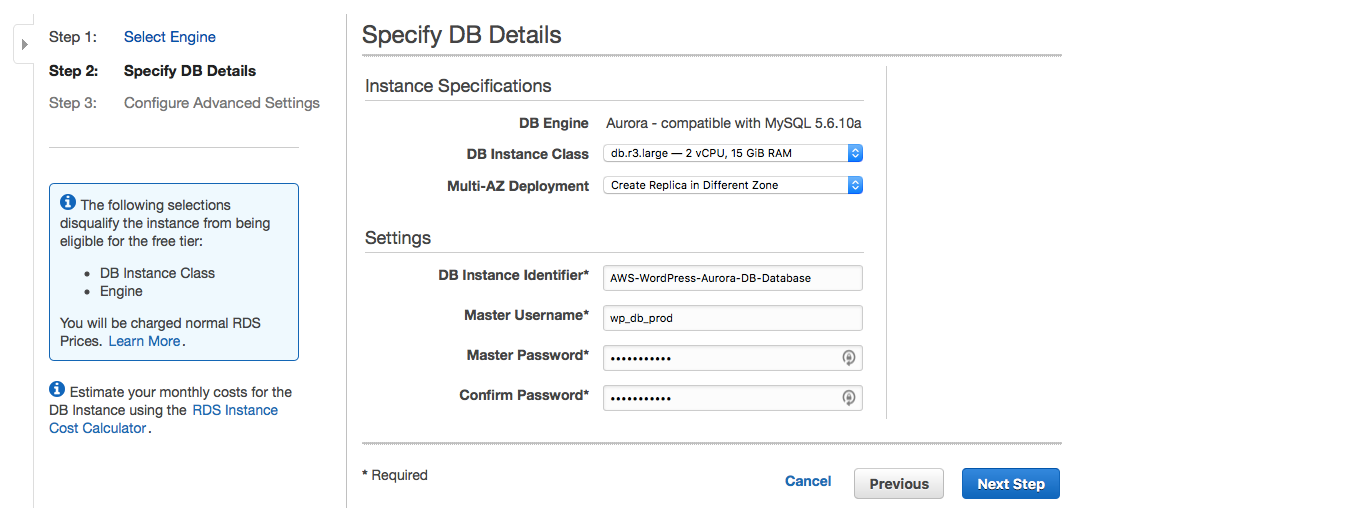Click the monthly cost estimate info icon
The image size is (1364, 508).
(x=57, y=390)
